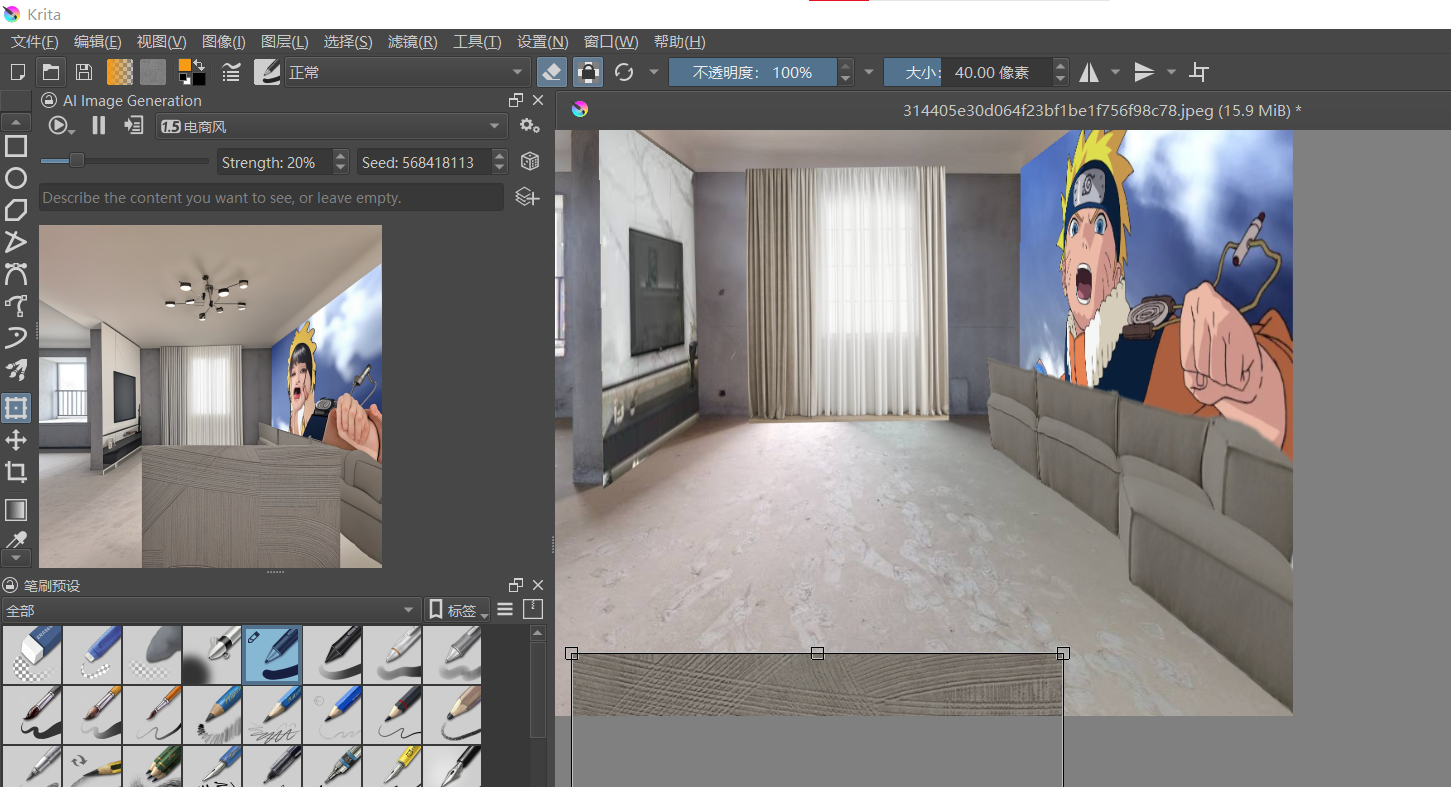1451x787 pixels.
Task: Select the Multibrush tool
Action: click(16, 371)
